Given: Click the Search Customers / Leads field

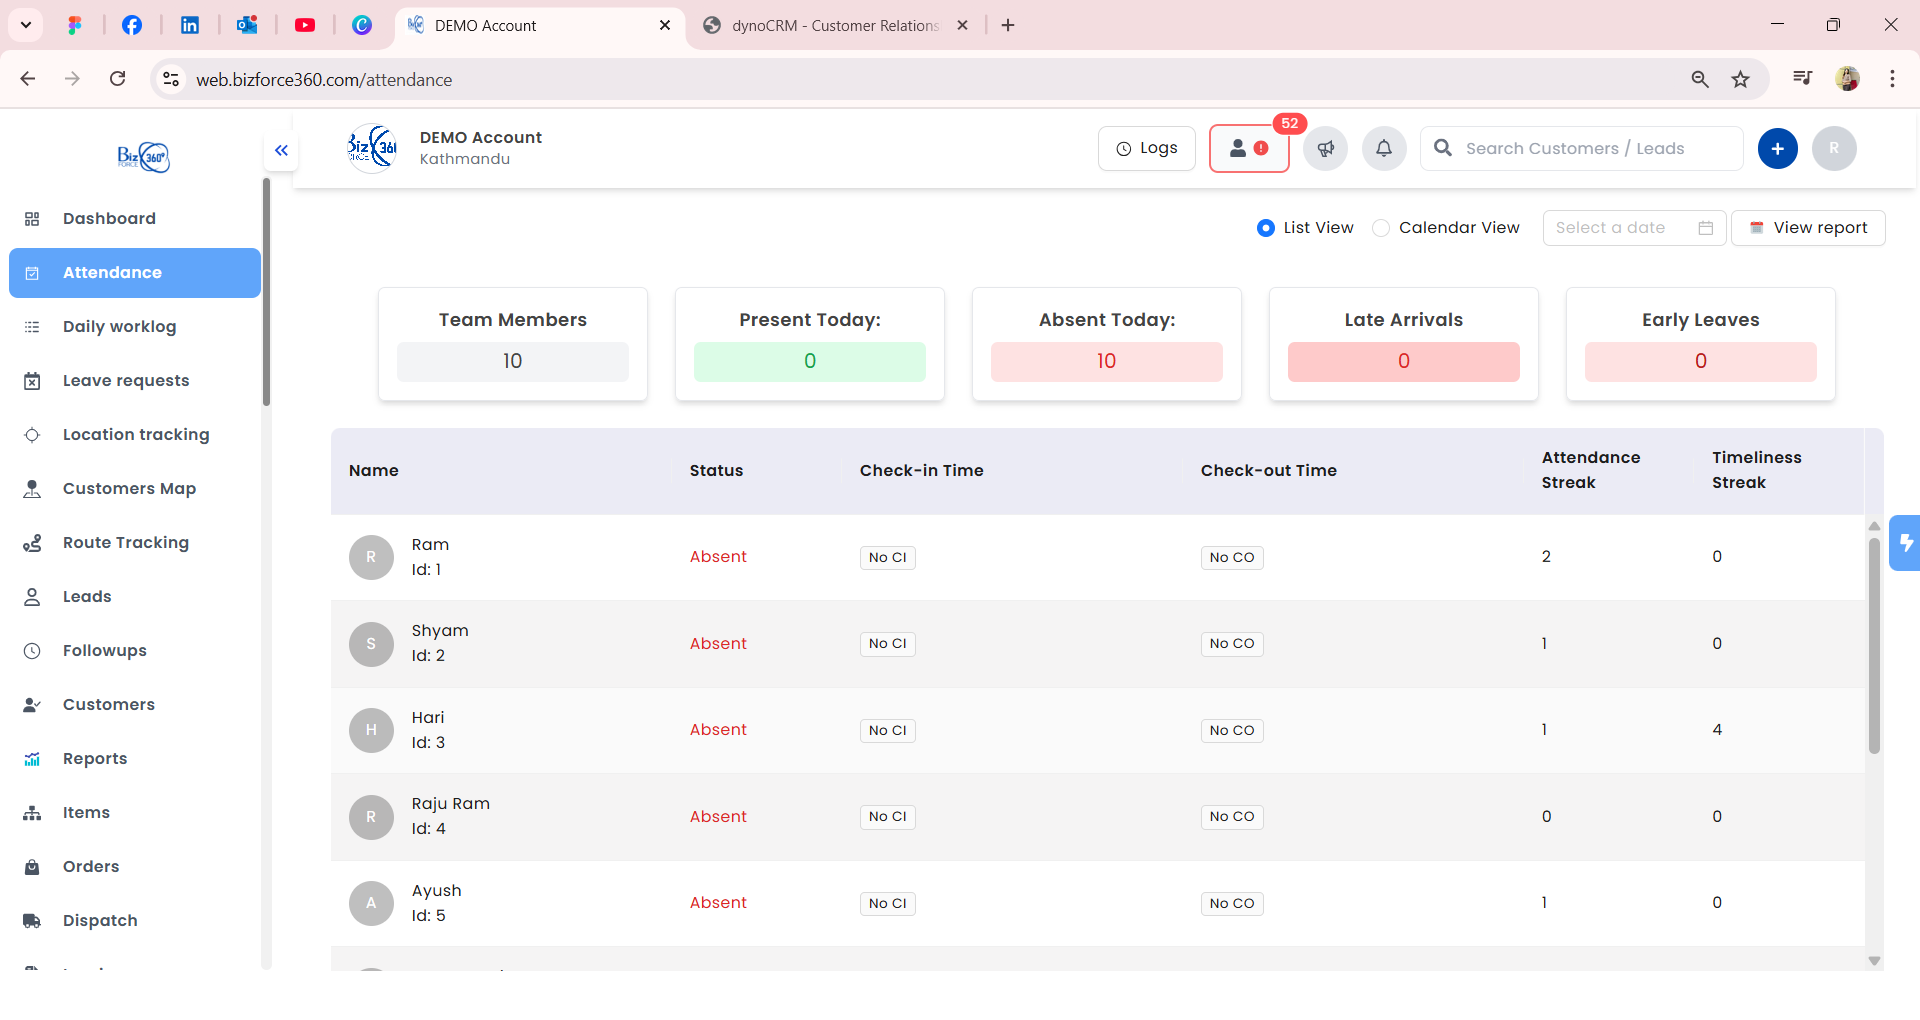Looking at the screenshot, I should (1580, 148).
